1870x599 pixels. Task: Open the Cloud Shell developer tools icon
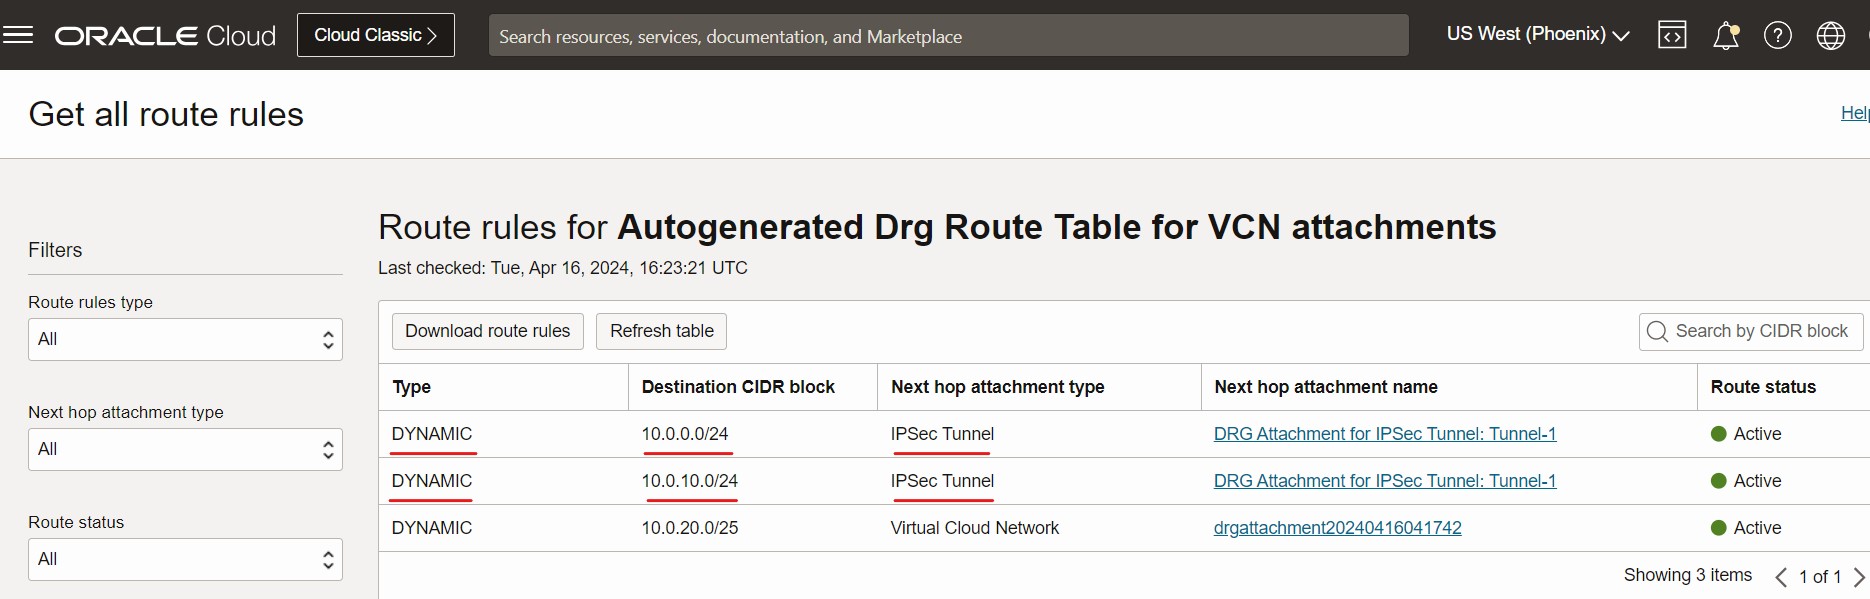1672,36
